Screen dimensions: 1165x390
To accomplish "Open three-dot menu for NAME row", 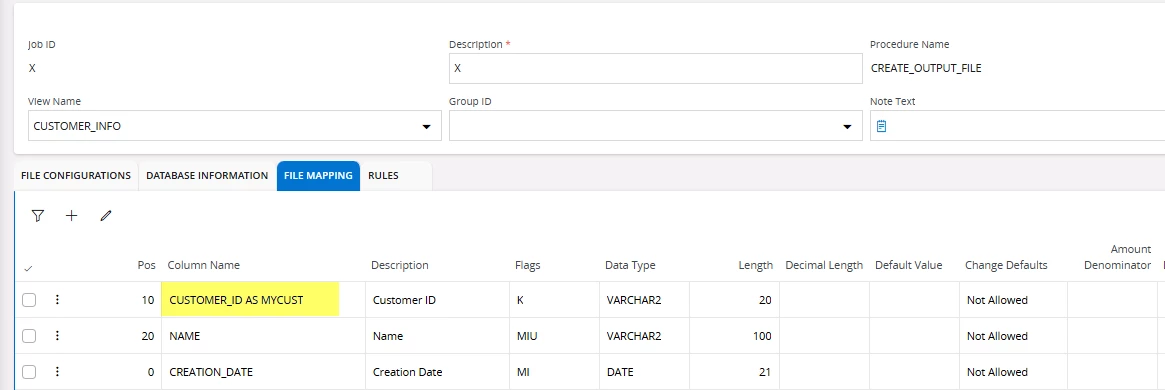I will click(57, 336).
